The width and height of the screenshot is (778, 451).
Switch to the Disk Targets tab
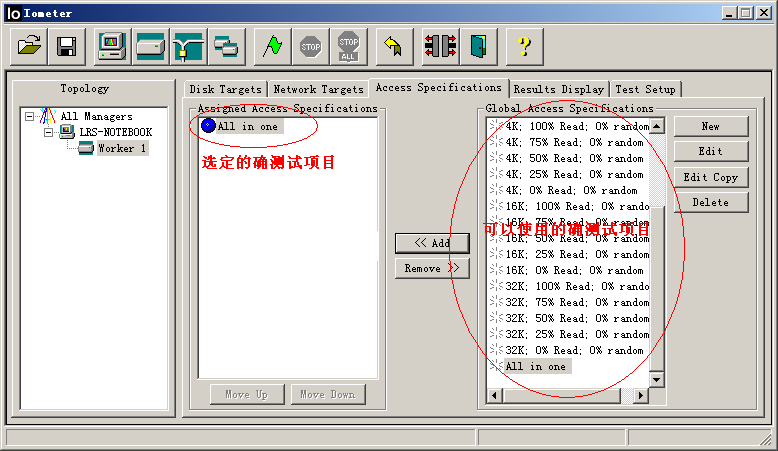click(x=225, y=90)
